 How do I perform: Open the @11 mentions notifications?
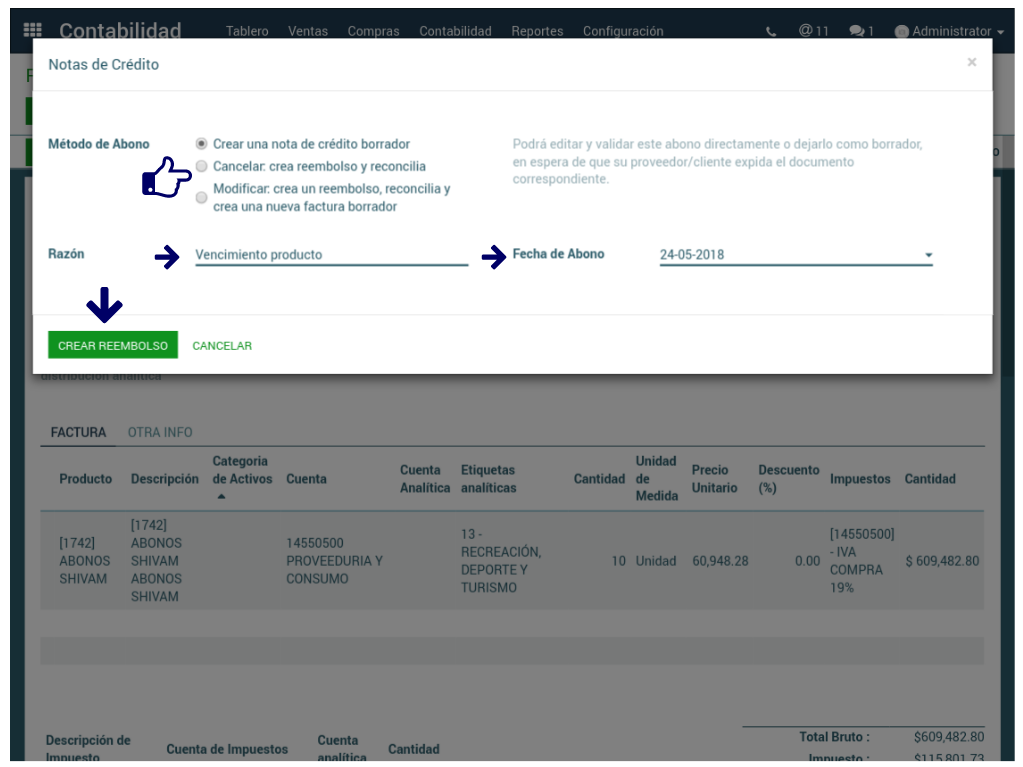click(813, 31)
